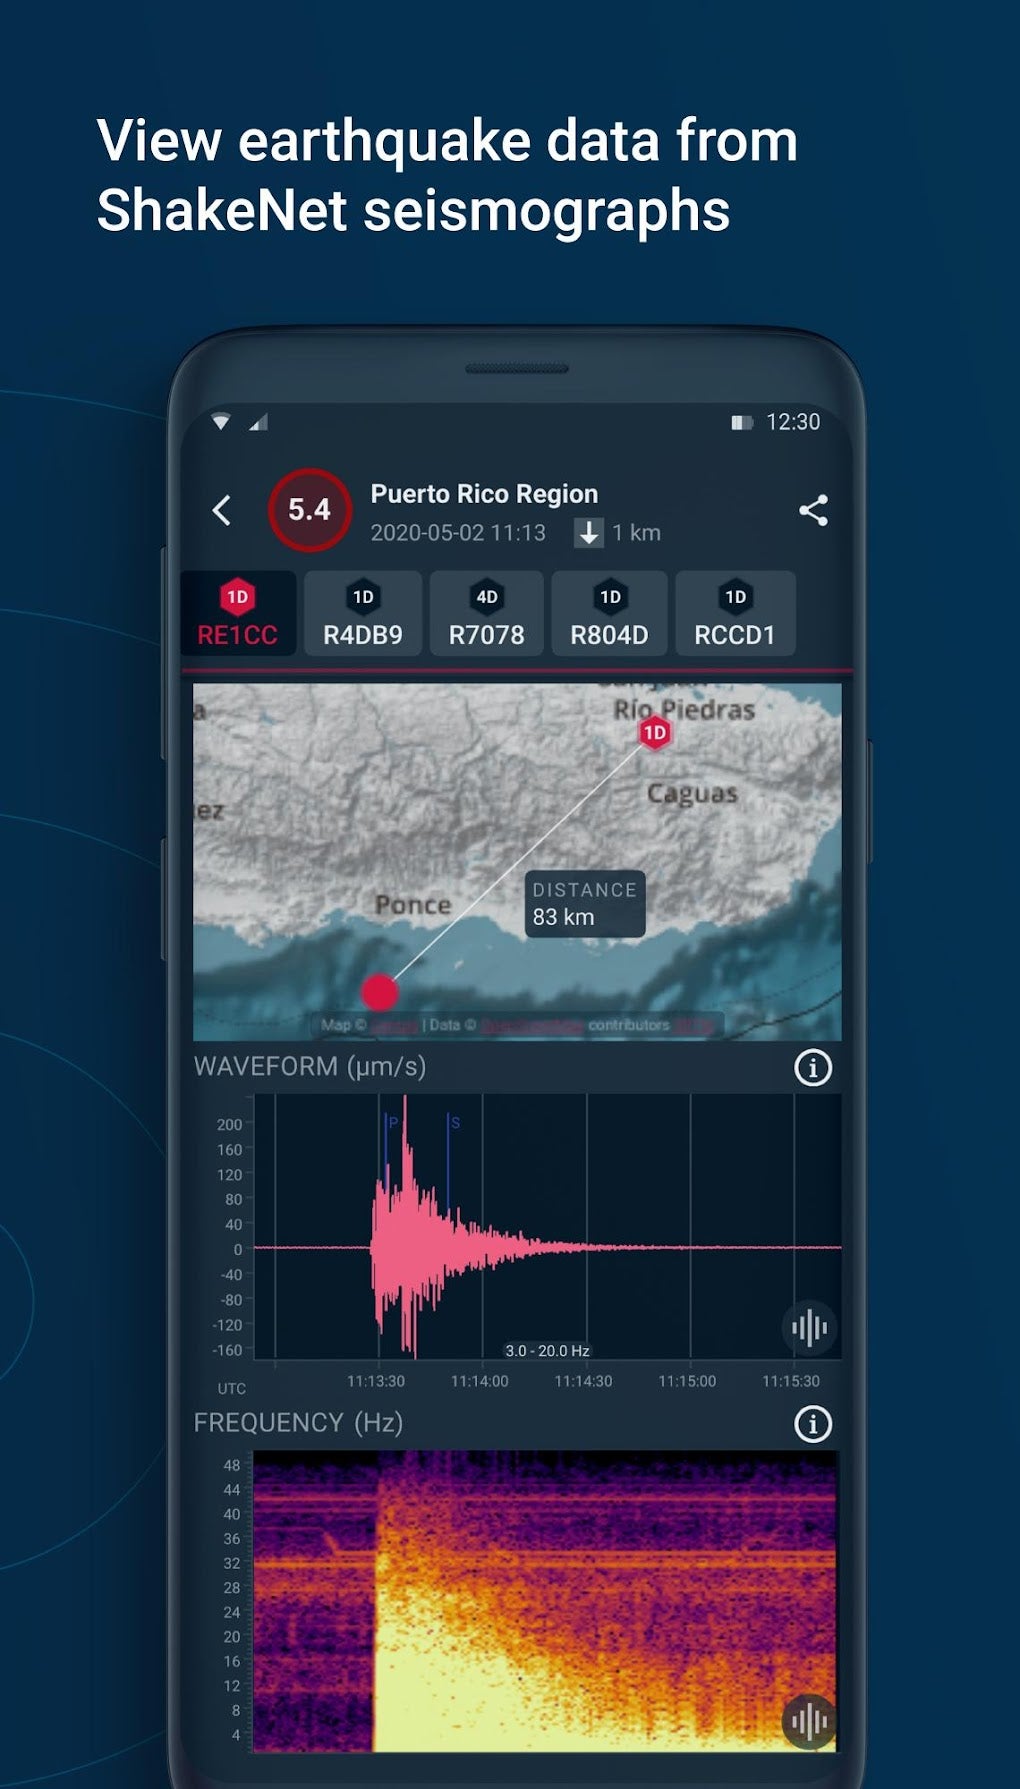Tap the share icon

pos(813,510)
